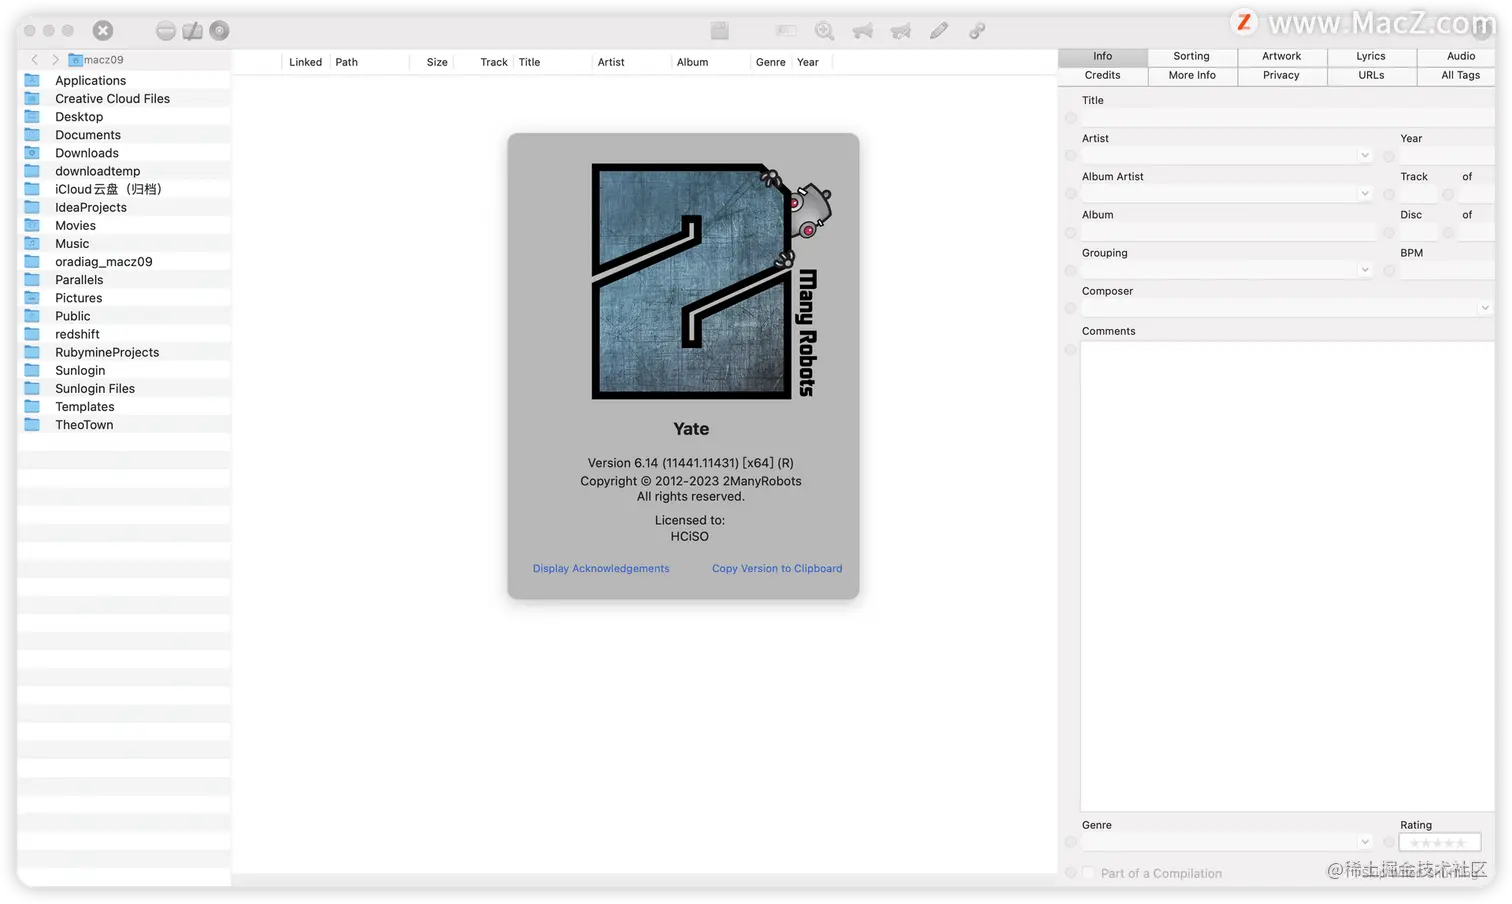Toggle the Grouping field indicator circle
1512x904 pixels.
coord(1071,271)
